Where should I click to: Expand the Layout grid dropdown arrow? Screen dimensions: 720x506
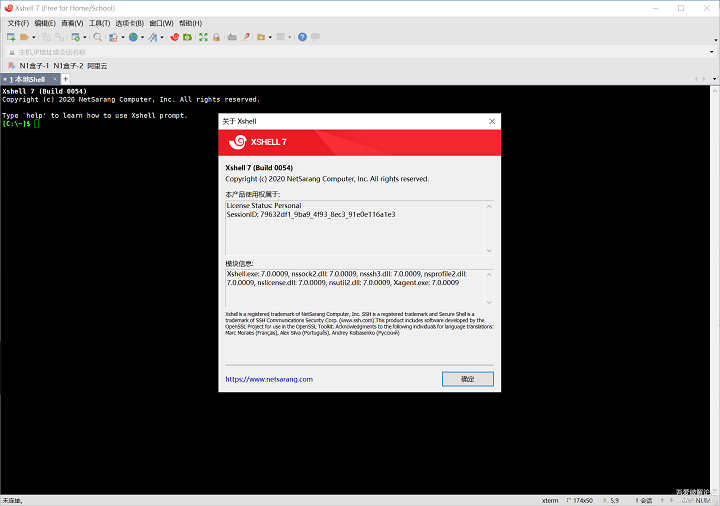(289, 37)
